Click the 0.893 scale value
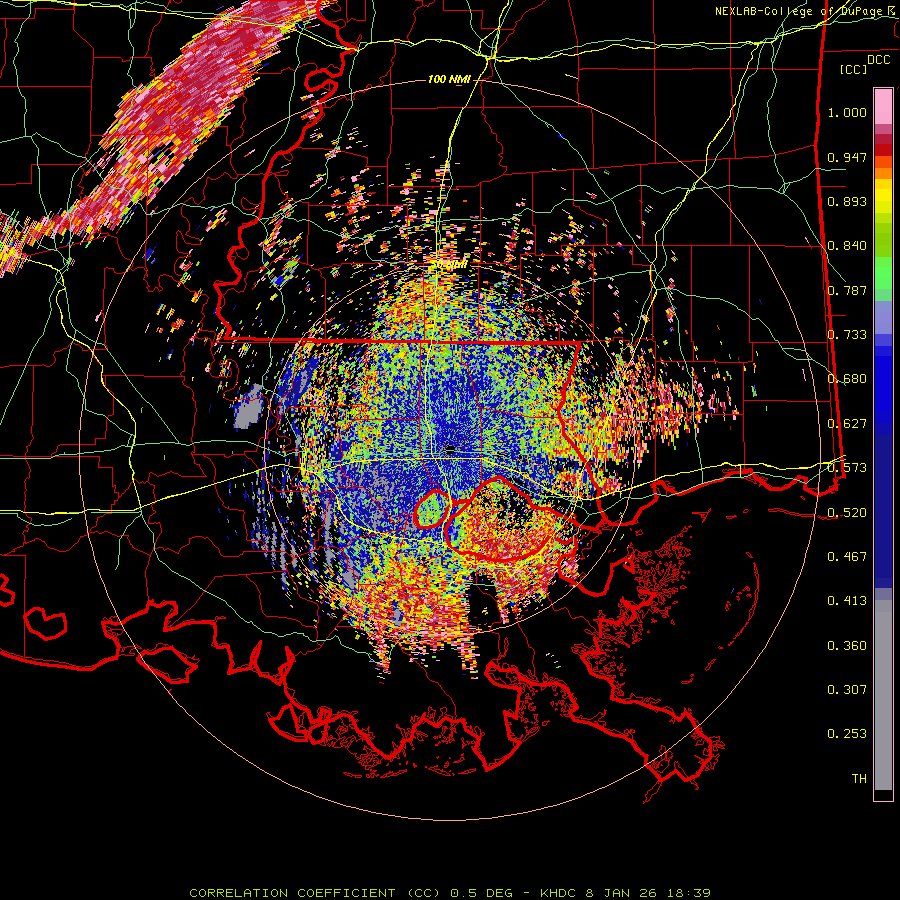 (x=847, y=201)
